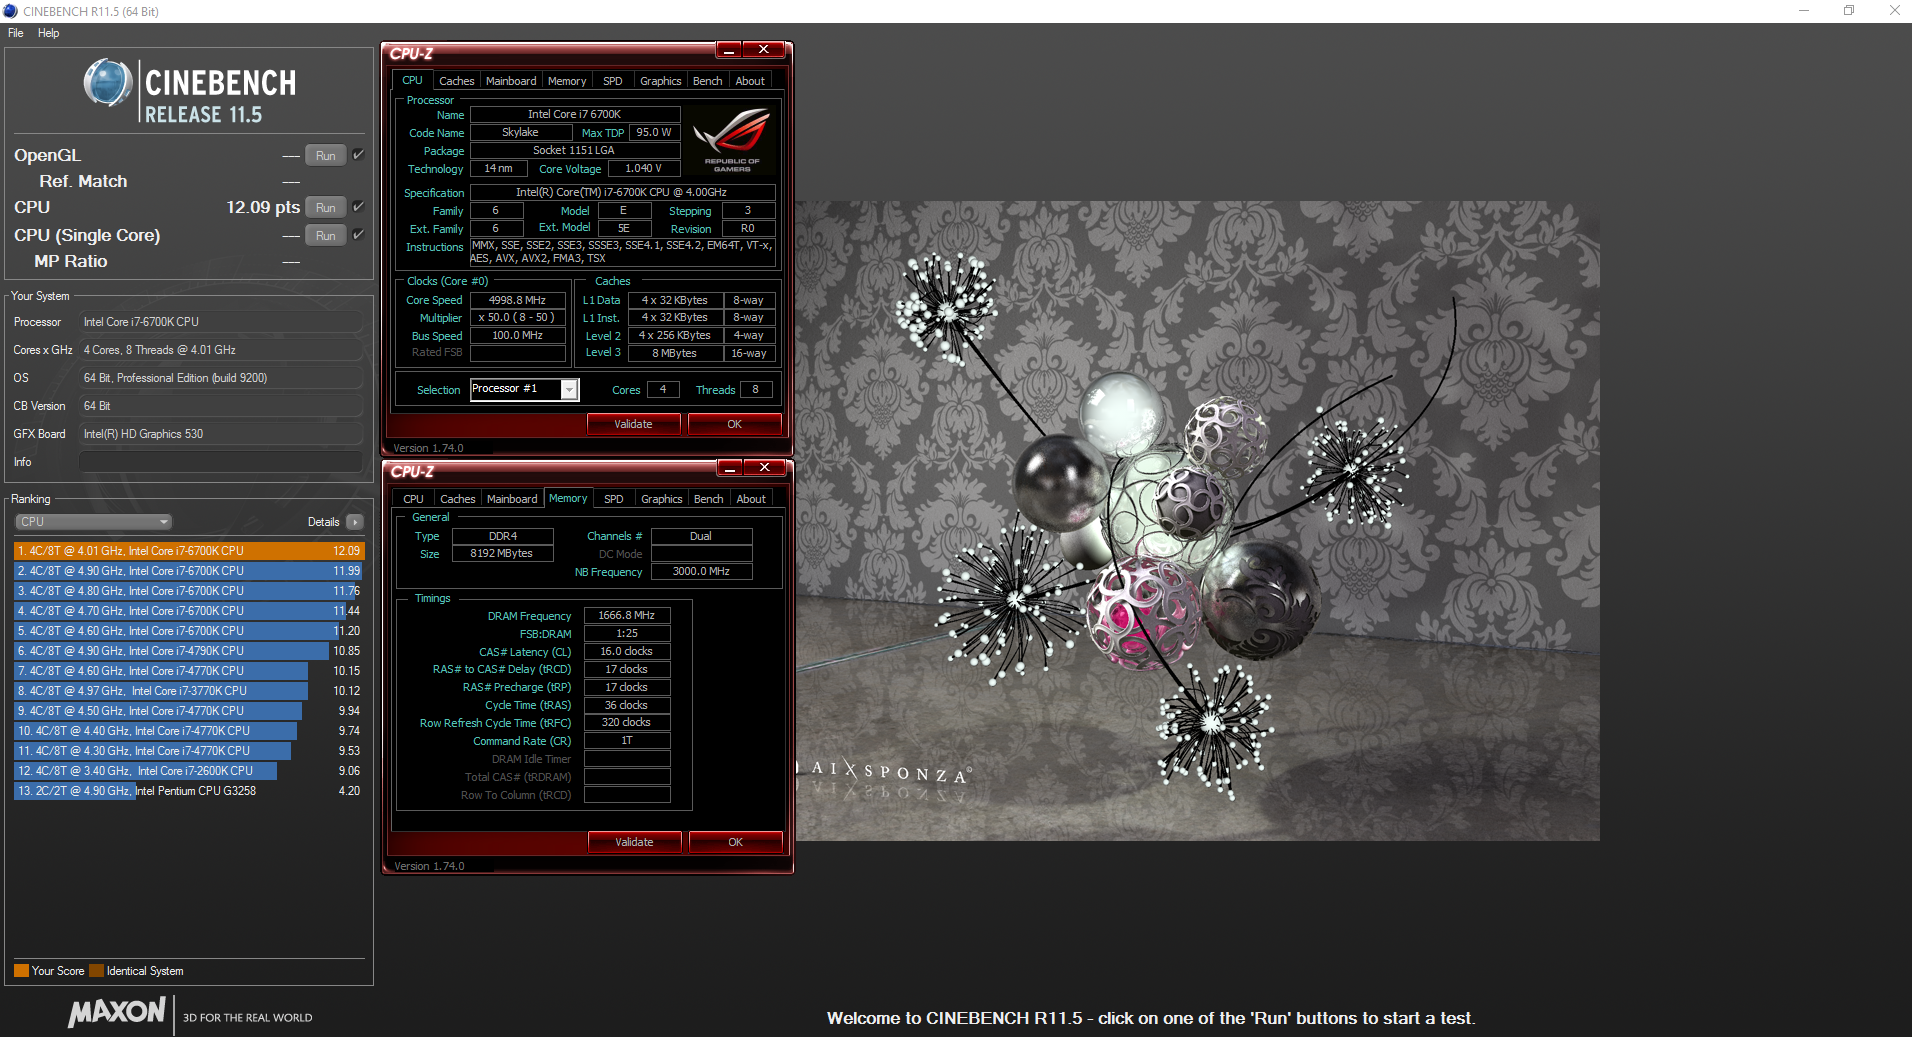Image resolution: width=1912 pixels, height=1038 pixels.
Task: Open About tab in upper CPU-Z window
Action: pyautogui.click(x=750, y=81)
